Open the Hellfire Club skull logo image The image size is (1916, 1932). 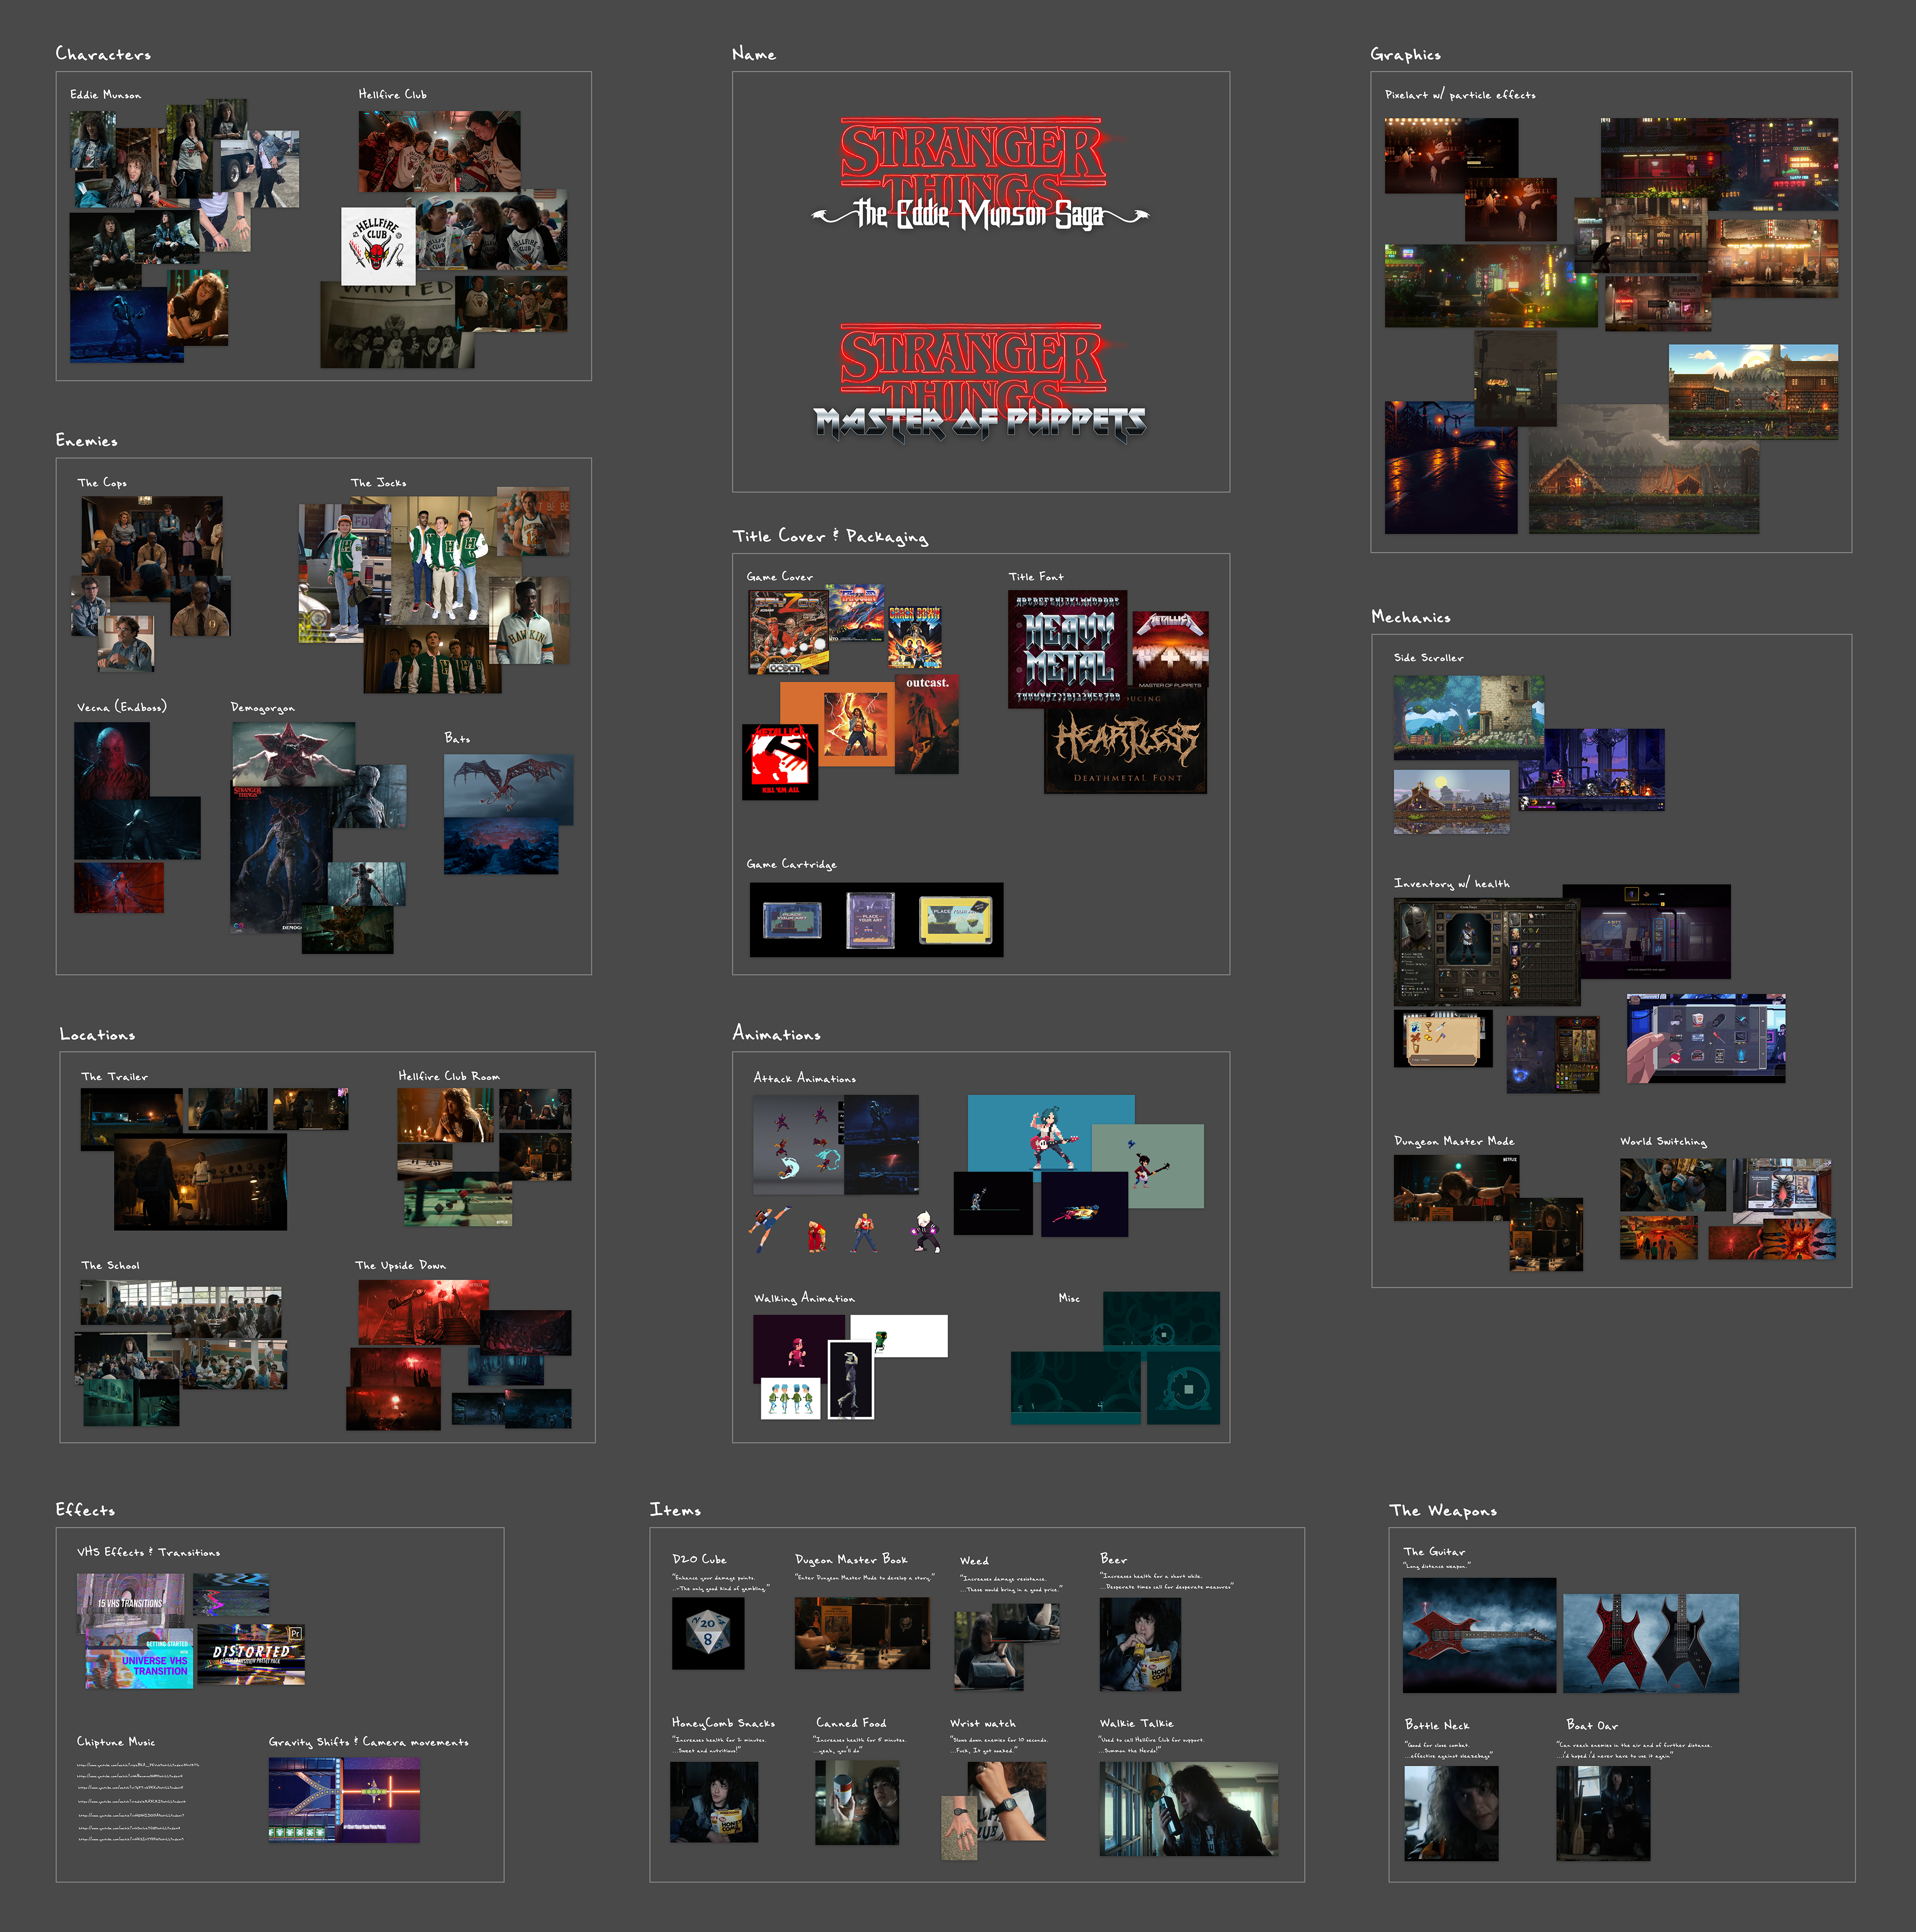coord(378,246)
